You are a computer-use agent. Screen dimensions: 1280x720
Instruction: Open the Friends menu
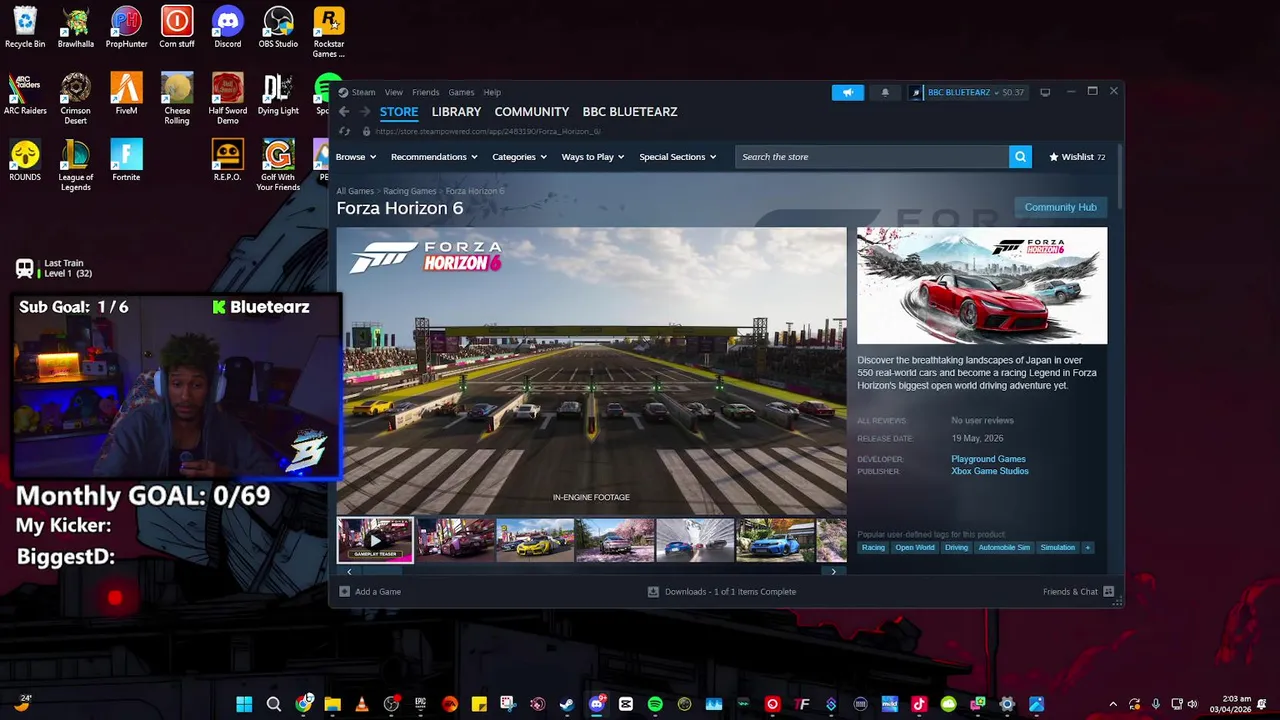click(426, 92)
